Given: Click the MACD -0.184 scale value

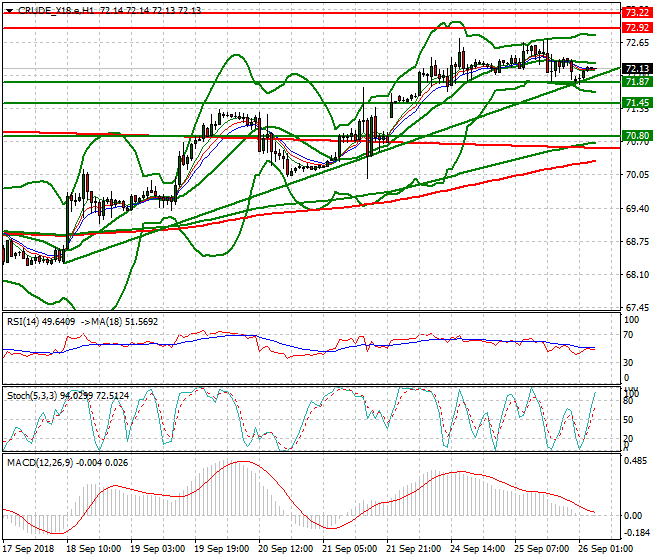Looking at the screenshot, I should pyautogui.click(x=636, y=533).
